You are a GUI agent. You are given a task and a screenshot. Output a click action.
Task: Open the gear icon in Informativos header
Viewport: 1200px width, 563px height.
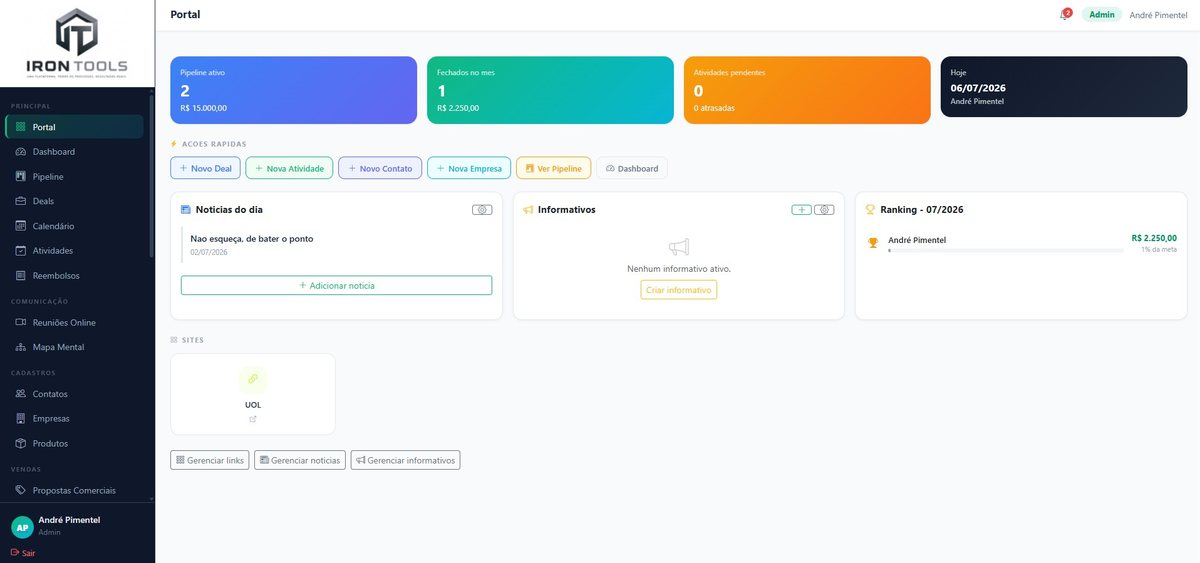824,210
